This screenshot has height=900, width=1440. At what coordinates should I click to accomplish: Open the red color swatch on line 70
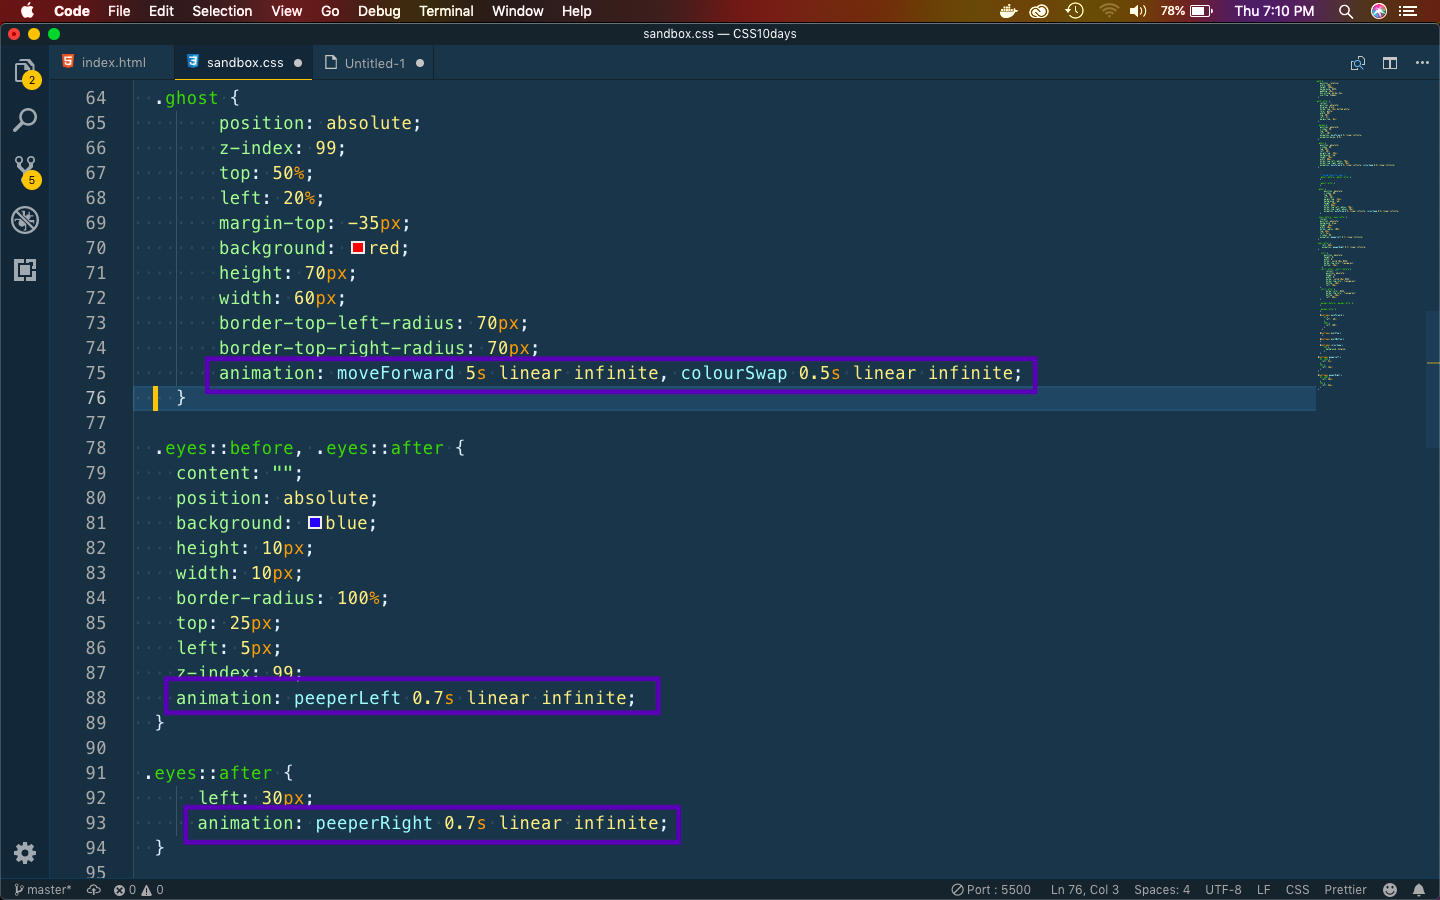tap(358, 248)
